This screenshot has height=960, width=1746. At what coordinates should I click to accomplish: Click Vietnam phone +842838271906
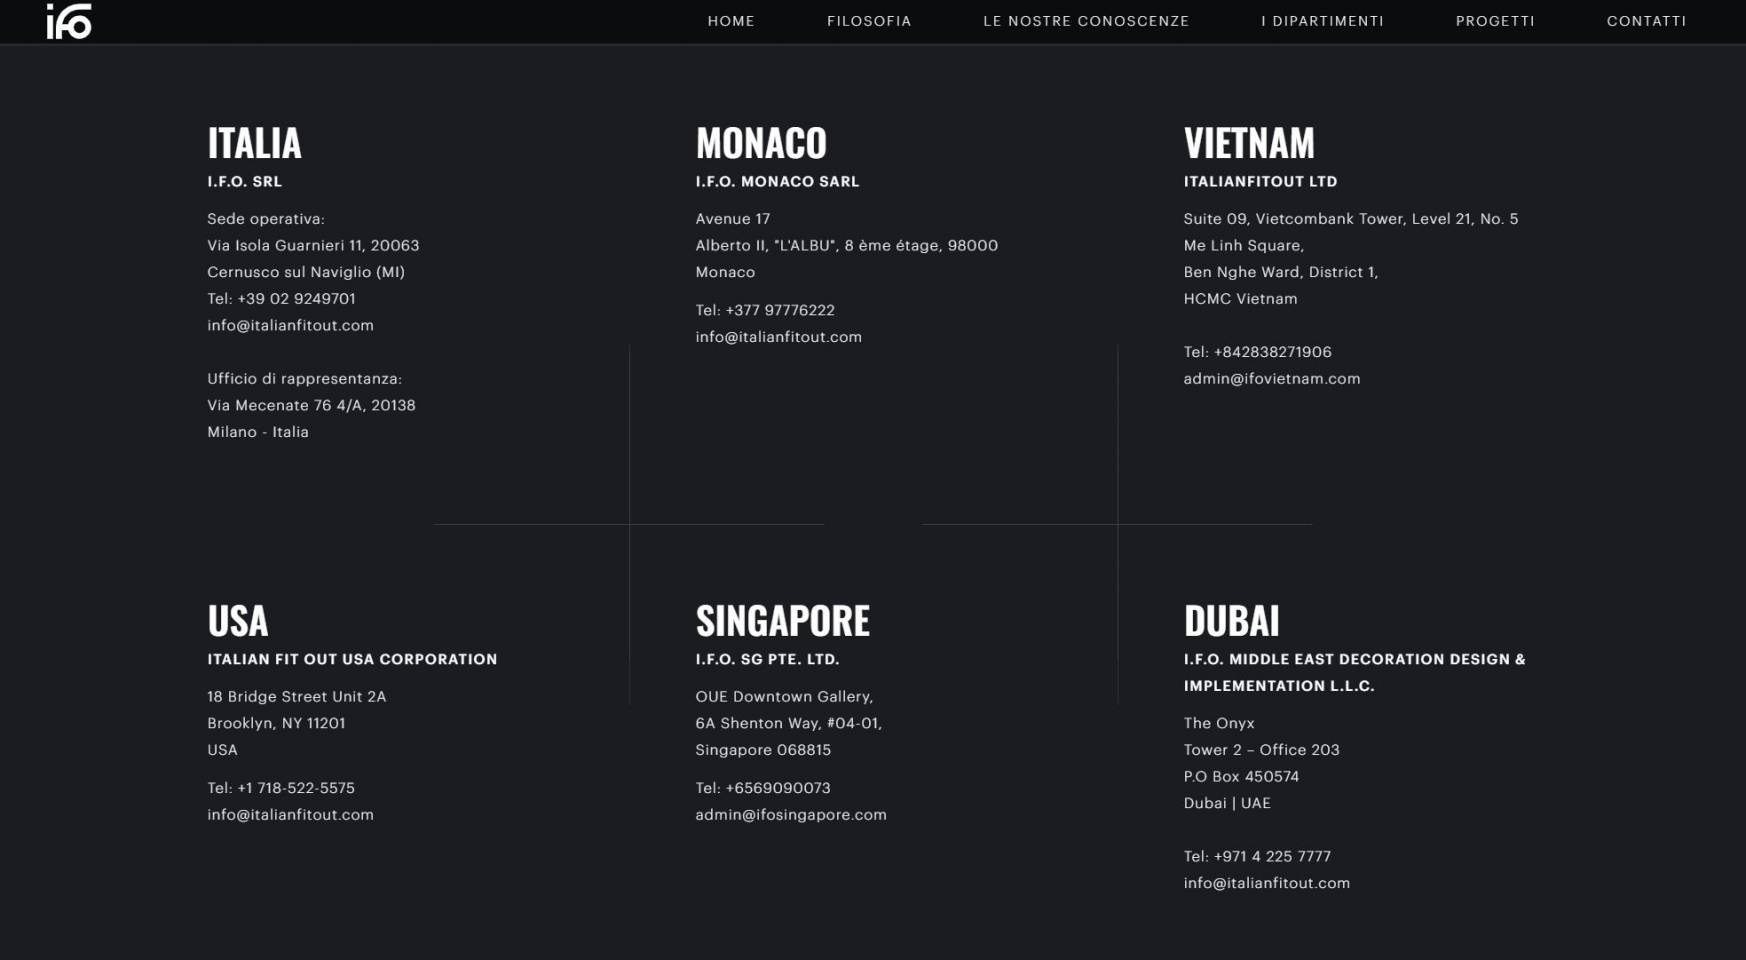(1272, 352)
